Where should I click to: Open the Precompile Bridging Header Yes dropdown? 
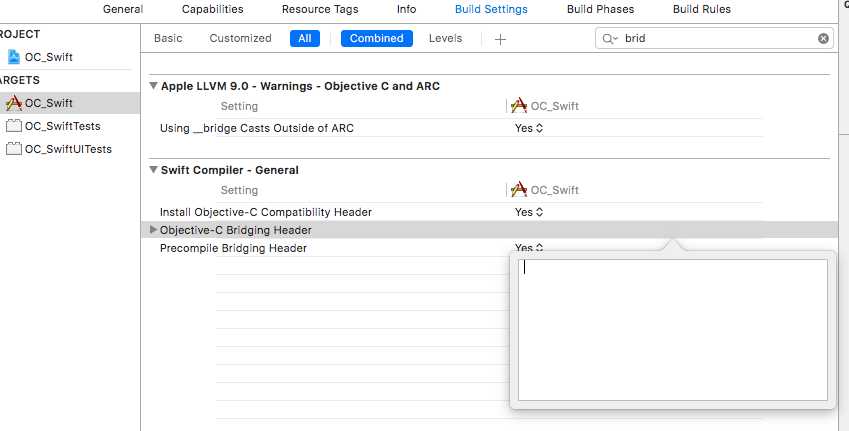(x=529, y=247)
